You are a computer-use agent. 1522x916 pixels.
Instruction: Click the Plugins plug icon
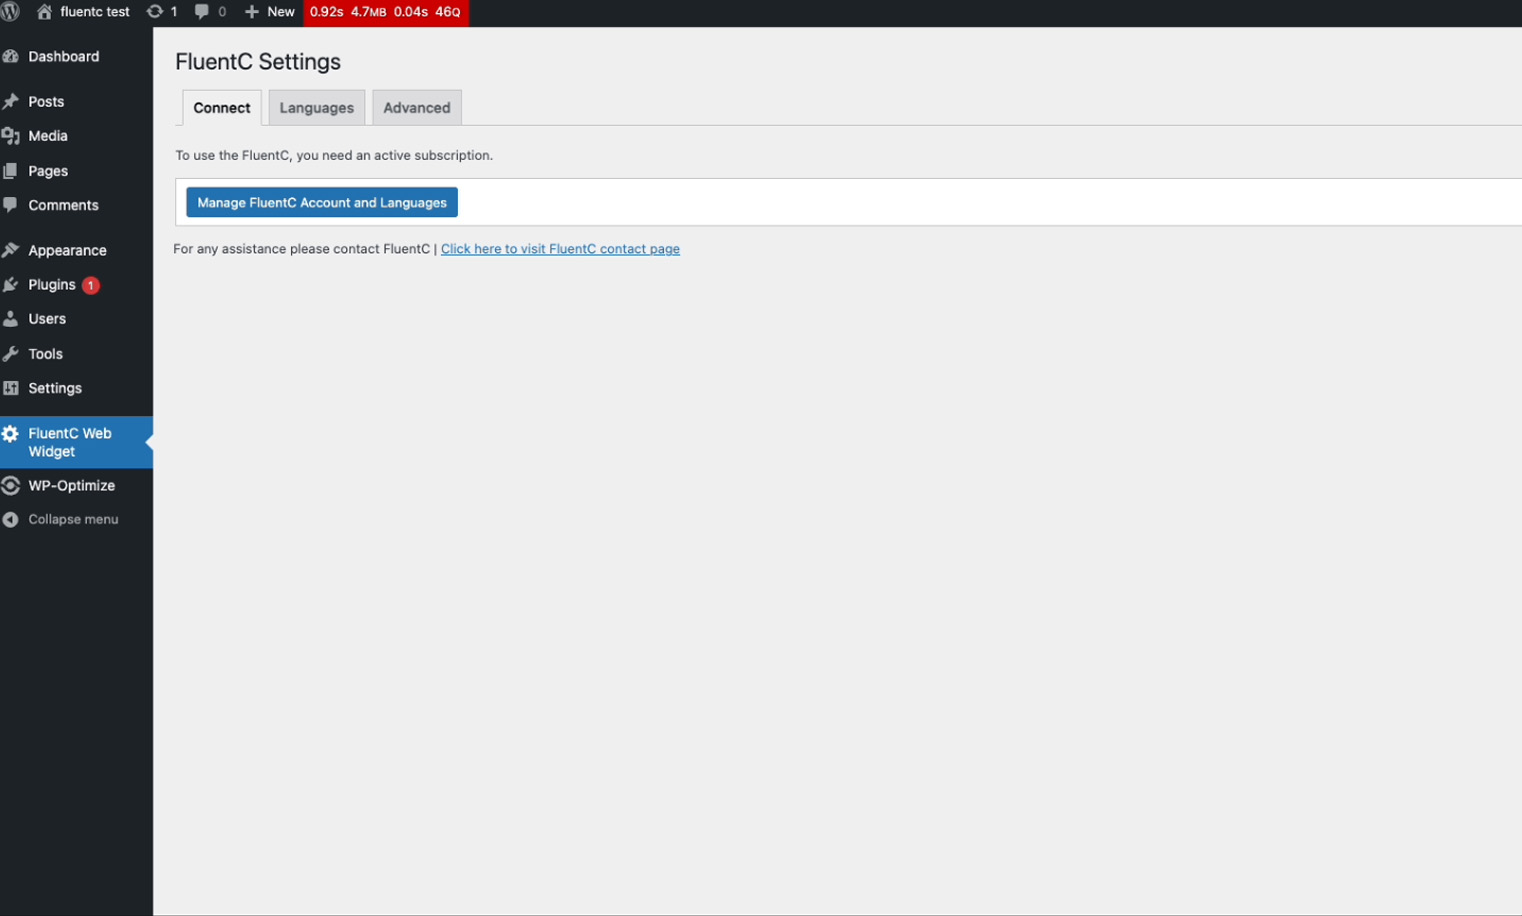pyautogui.click(x=11, y=285)
